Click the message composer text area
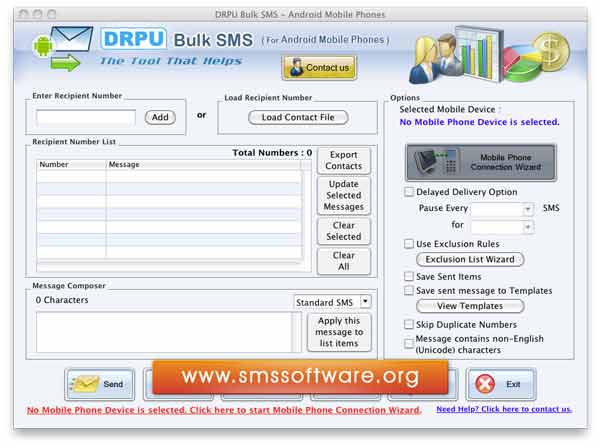Viewport: 600px width, 448px height. 164,332
